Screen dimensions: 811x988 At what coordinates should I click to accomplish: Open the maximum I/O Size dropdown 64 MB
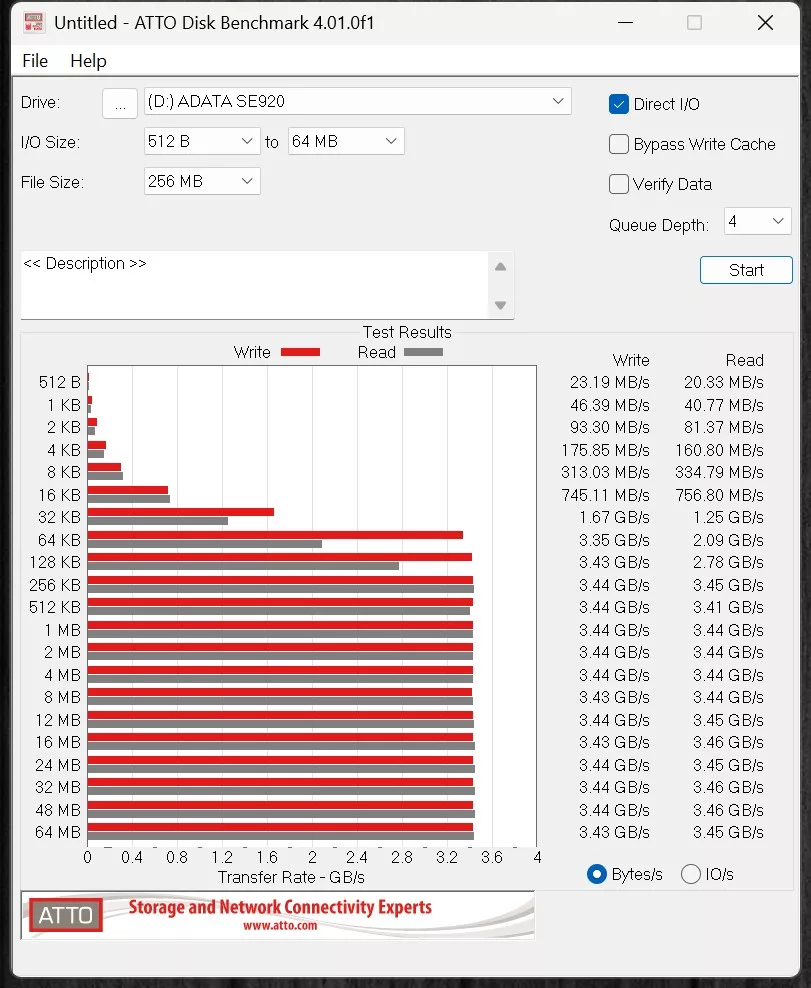coord(346,141)
